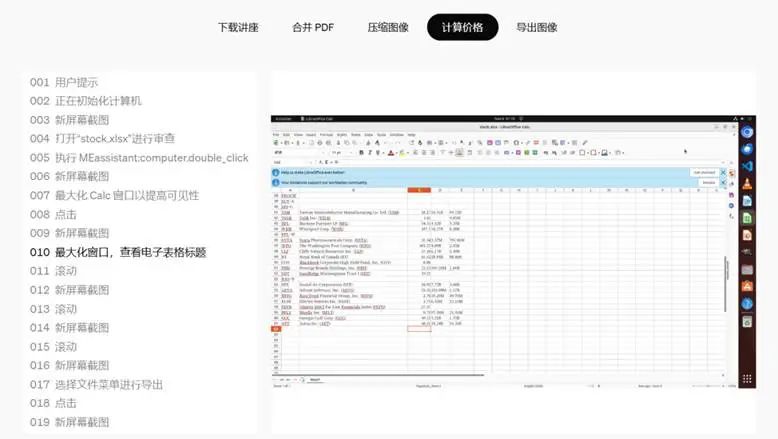Viewport: 778px width, 439px height.
Task: Click Thunderbird icon in the Ubuntu dock
Action: [x=747, y=149]
